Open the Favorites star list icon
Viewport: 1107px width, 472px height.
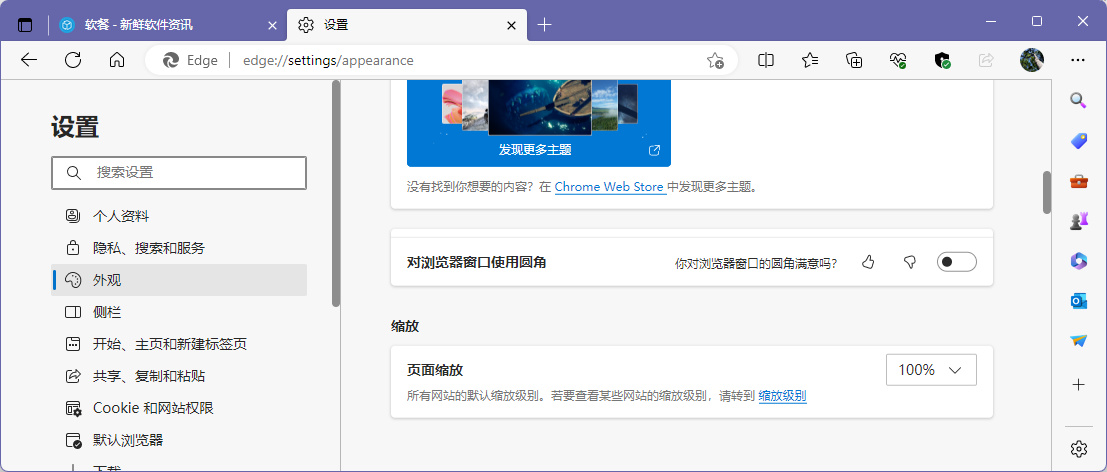pos(810,60)
